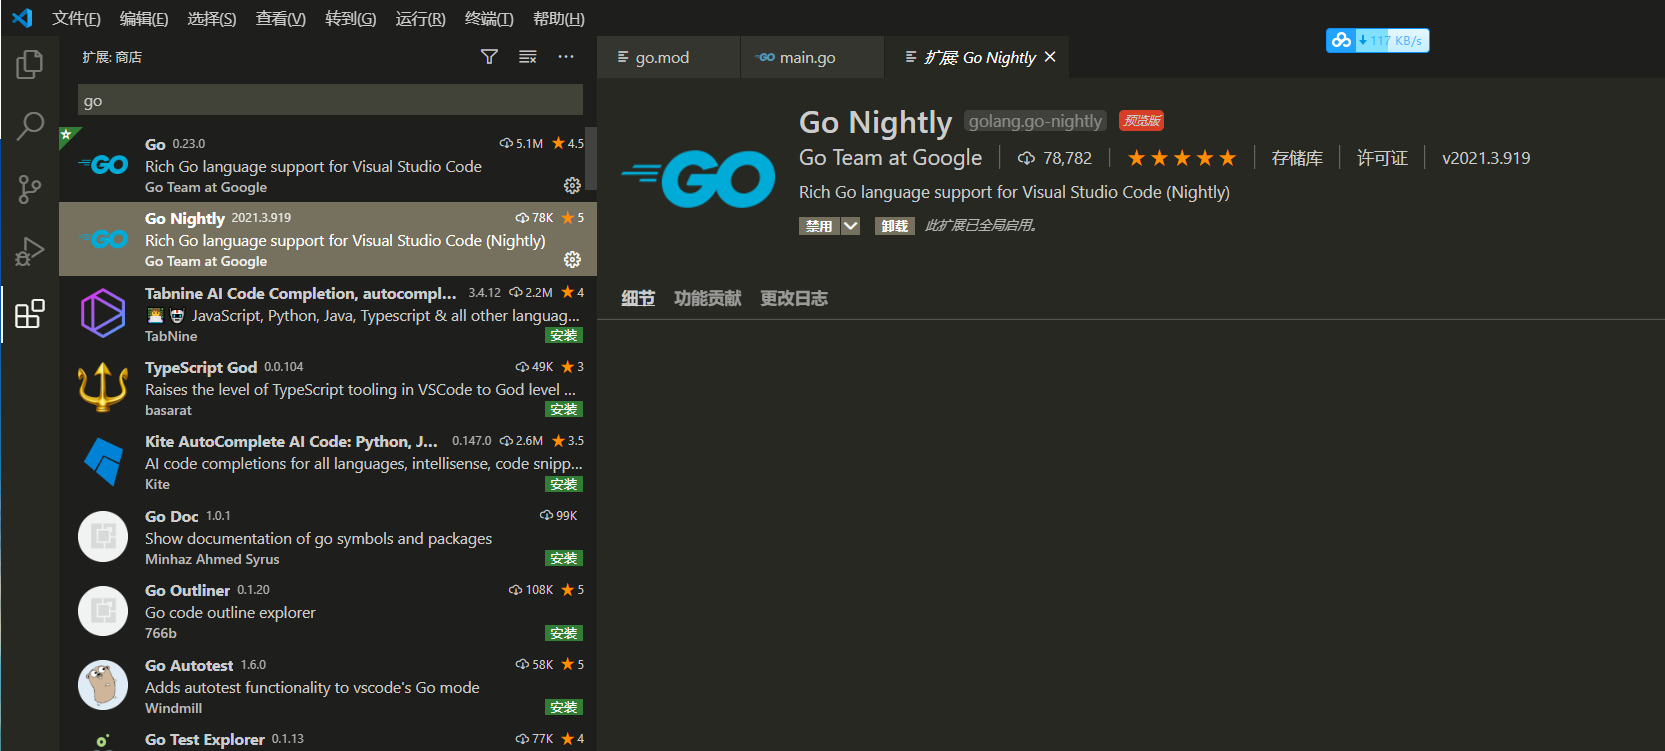
Task: Switch to the main.go editor tab
Action: tap(812, 57)
